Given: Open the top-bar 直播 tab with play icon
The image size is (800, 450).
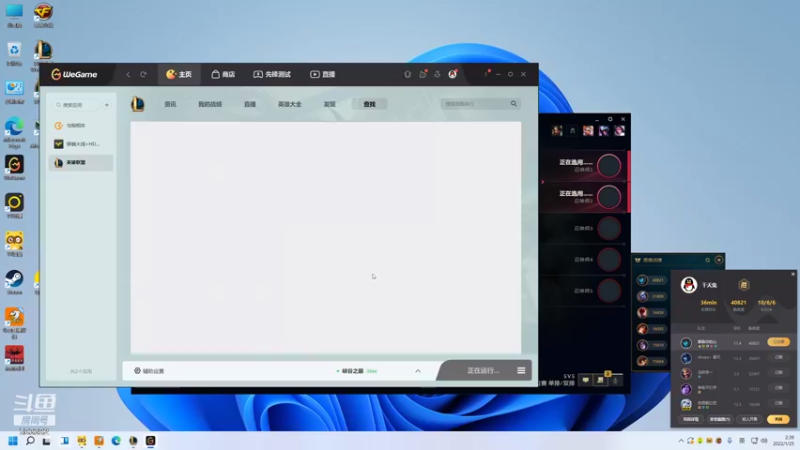Looking at the screenshot, I should click(322, 74).
